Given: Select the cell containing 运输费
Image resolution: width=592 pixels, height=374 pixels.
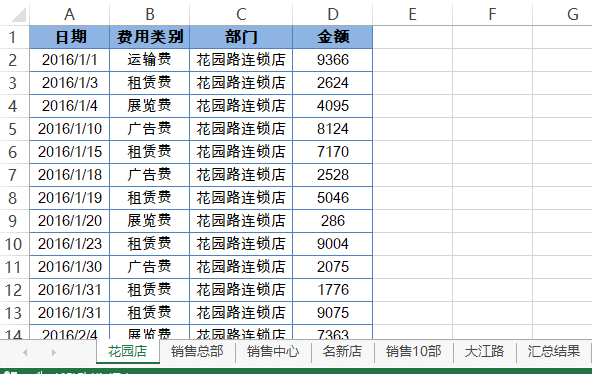Looking at the screenshot, I should [x=150, y=60].
